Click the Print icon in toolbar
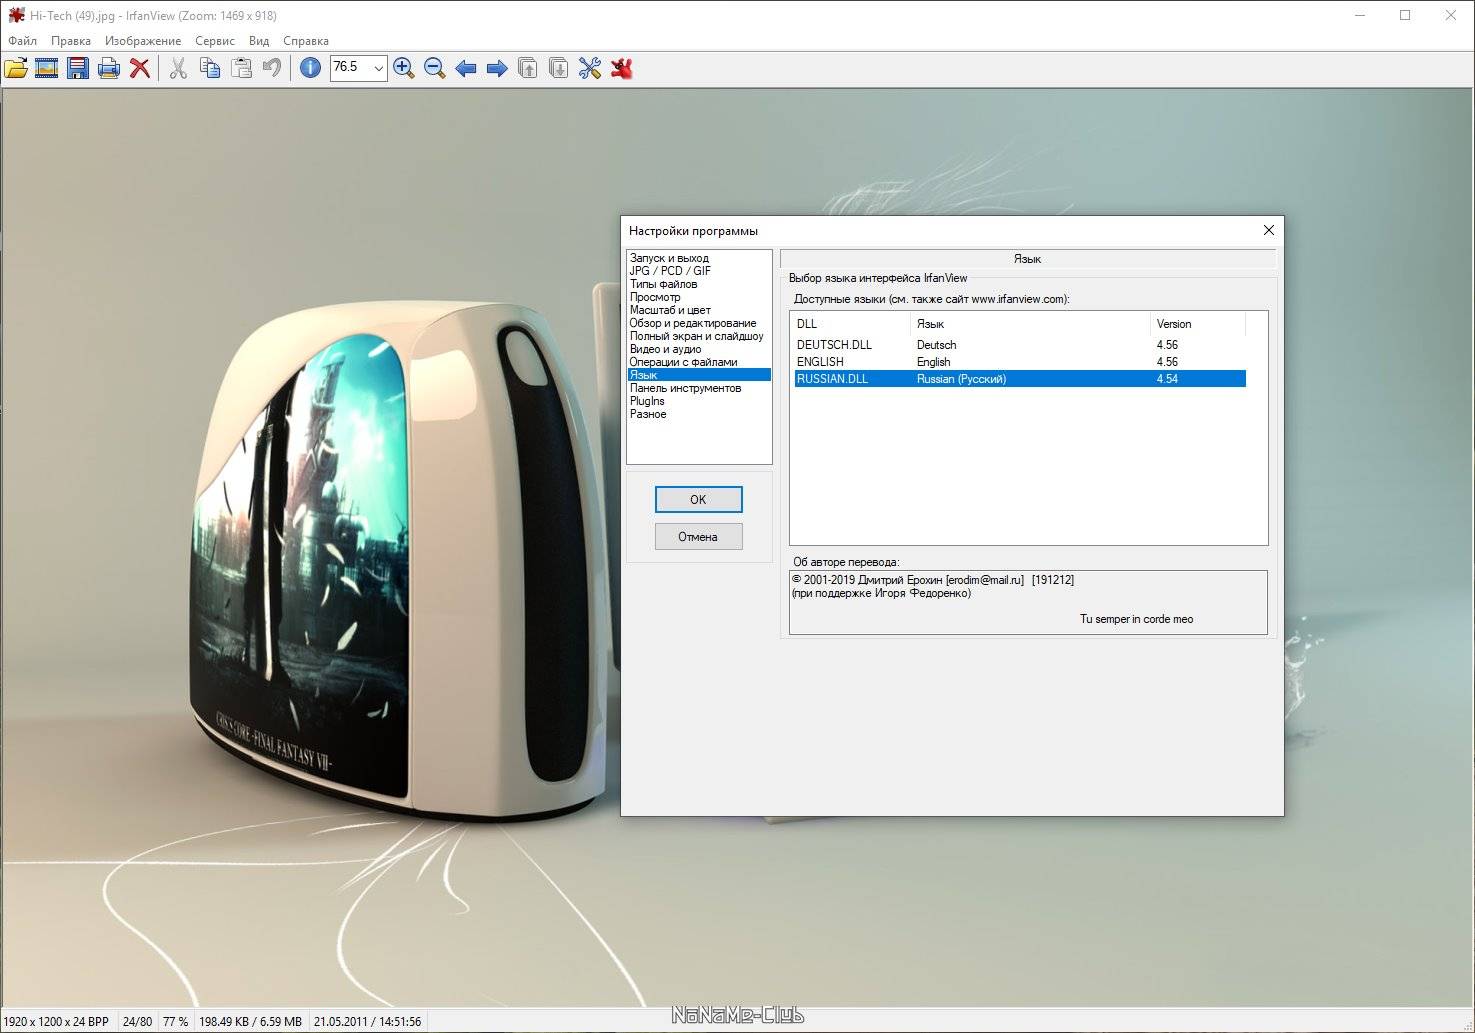 pos(109,68)
